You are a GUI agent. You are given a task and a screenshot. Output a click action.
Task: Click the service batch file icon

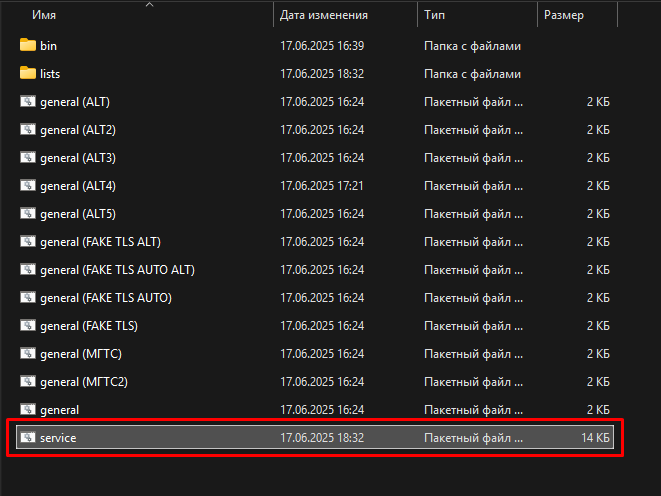tap(28, 437)
